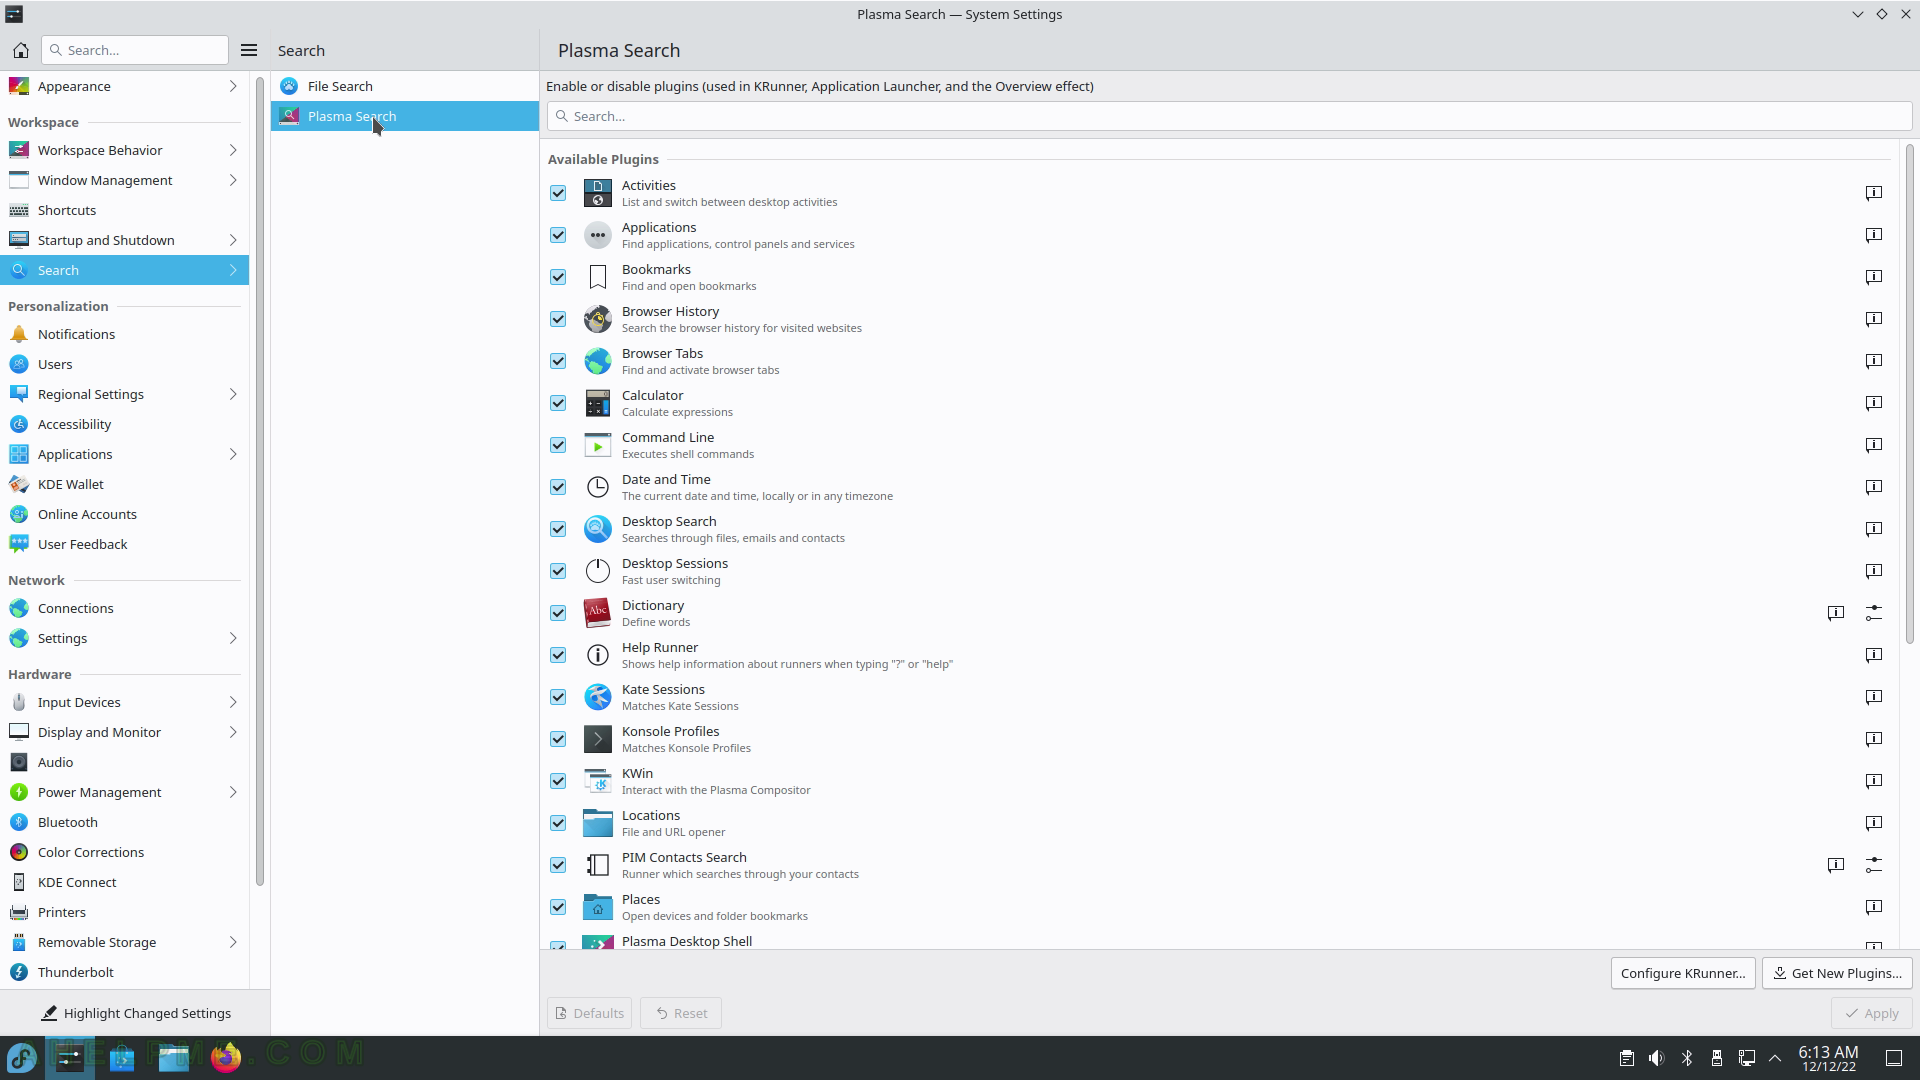Click the Show Desktop icon in the taskbar
Image resolution: width=1920 pixels, height=1080 pixels.
(x=1894, y=1058)
